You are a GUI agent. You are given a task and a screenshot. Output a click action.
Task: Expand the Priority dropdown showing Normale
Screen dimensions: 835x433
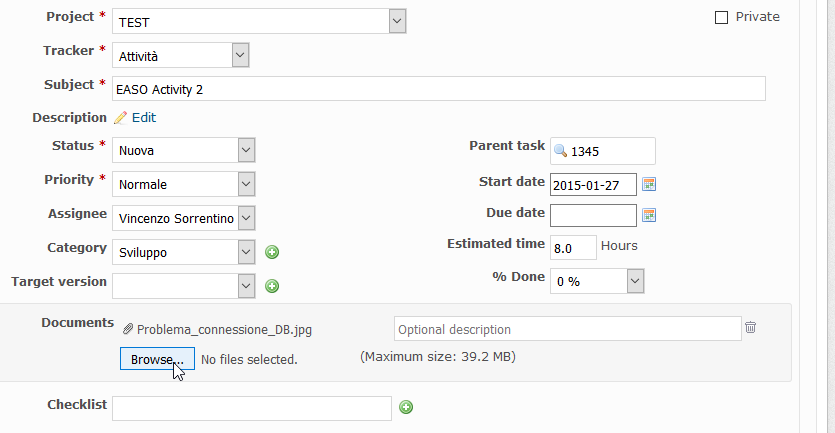coord(184,184)
